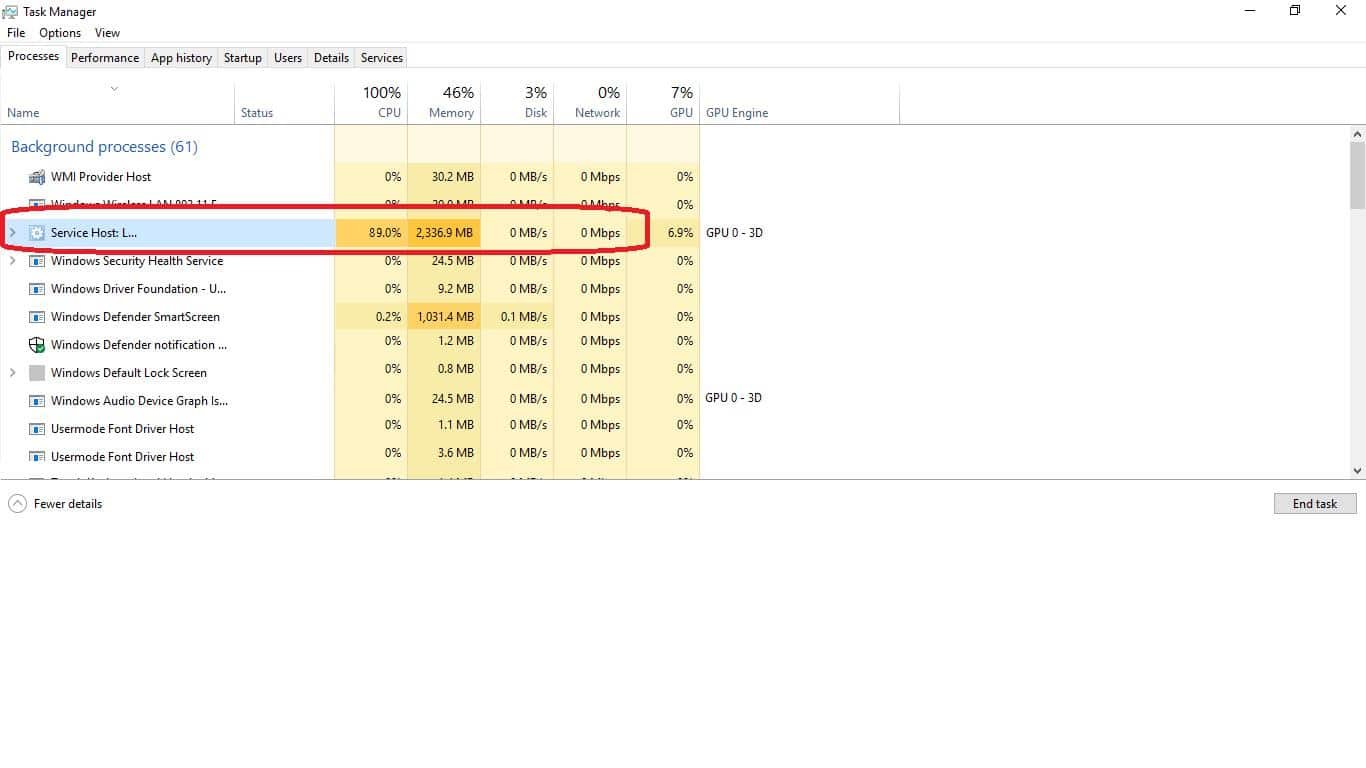
Task: Click the Windows Default Lock Screen icon
Action: [37, 373]
